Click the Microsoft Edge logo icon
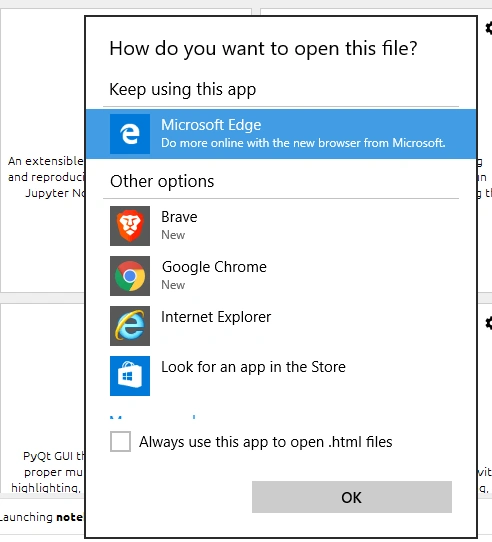 point(130,134)
